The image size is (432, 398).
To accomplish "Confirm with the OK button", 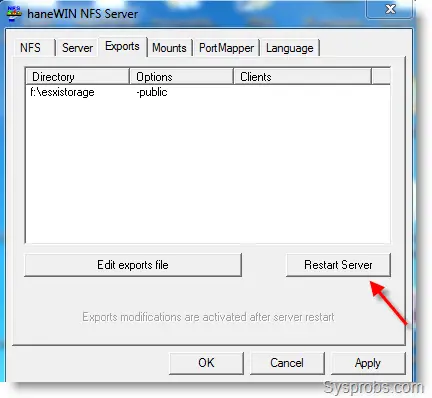I will coord(206,363).
